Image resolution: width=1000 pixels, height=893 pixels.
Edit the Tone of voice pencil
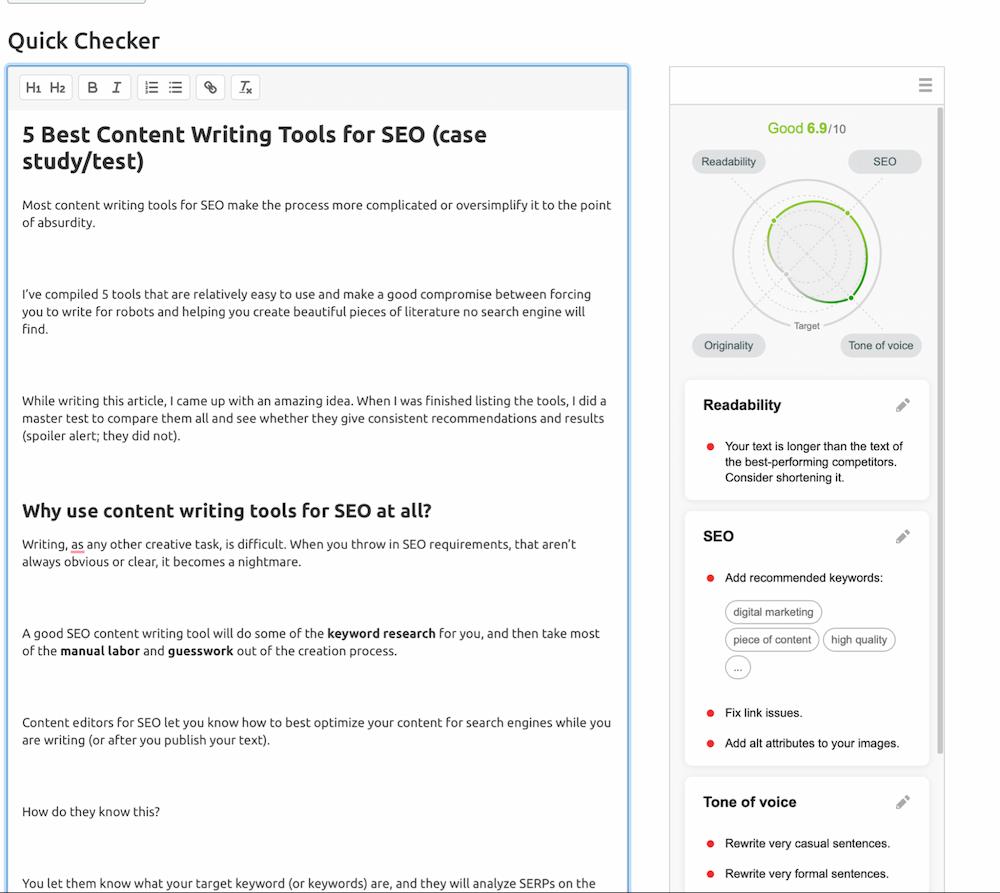(x=902, y=802)
